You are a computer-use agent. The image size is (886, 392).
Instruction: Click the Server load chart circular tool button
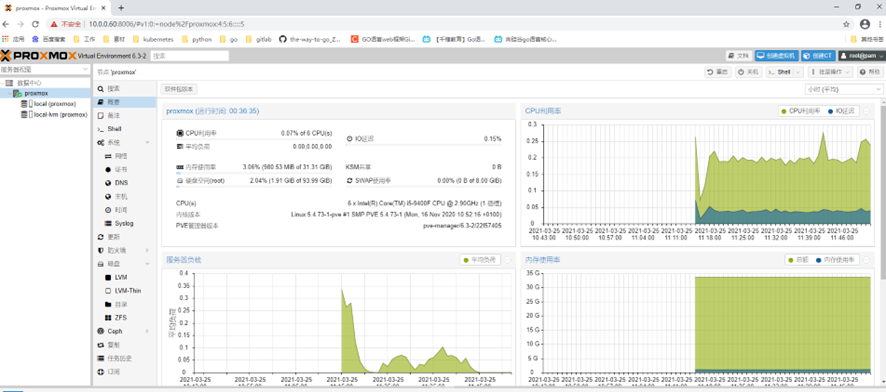507,260
